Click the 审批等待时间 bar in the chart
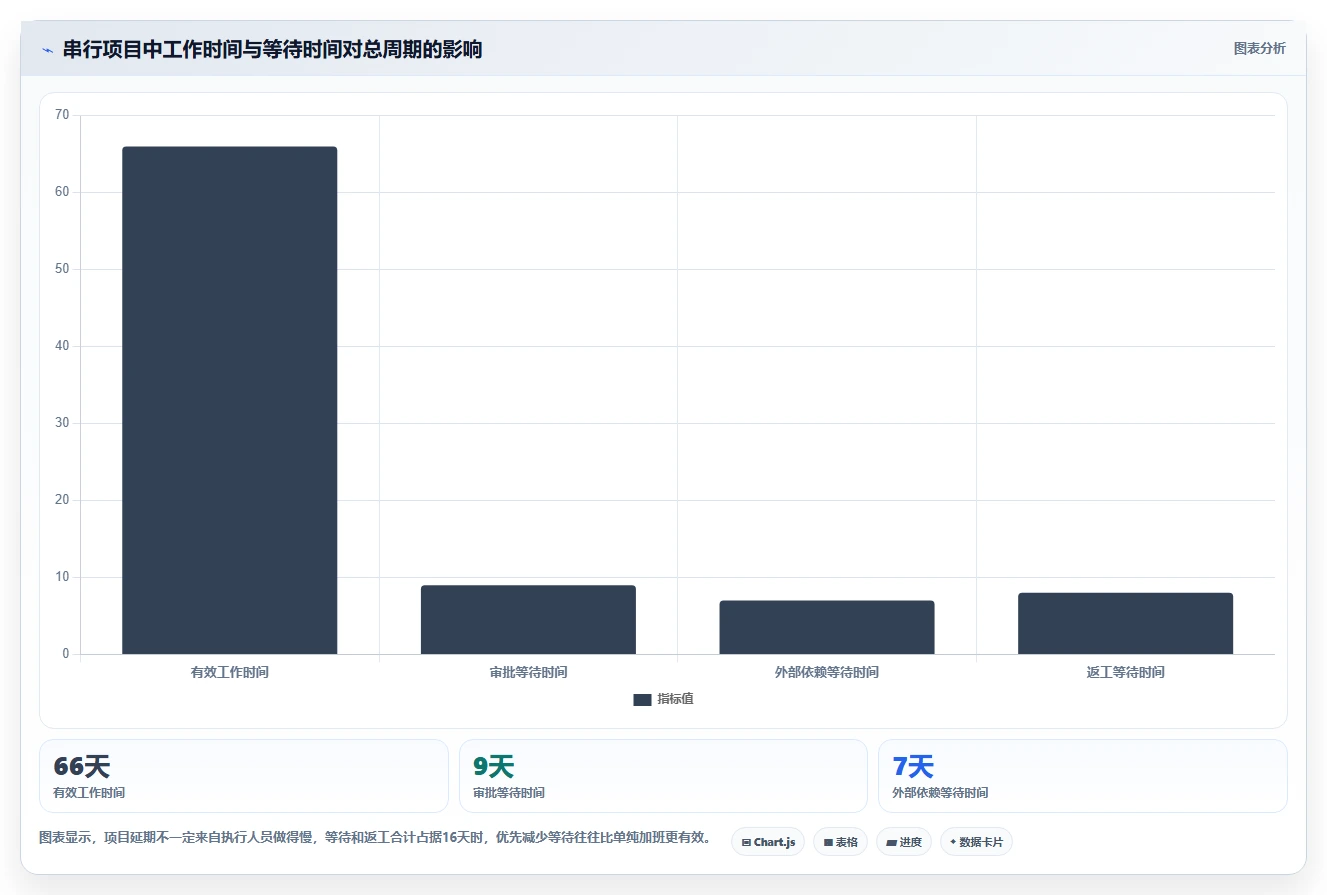This screenshot has width=1327, height=895. click(528, 620)
